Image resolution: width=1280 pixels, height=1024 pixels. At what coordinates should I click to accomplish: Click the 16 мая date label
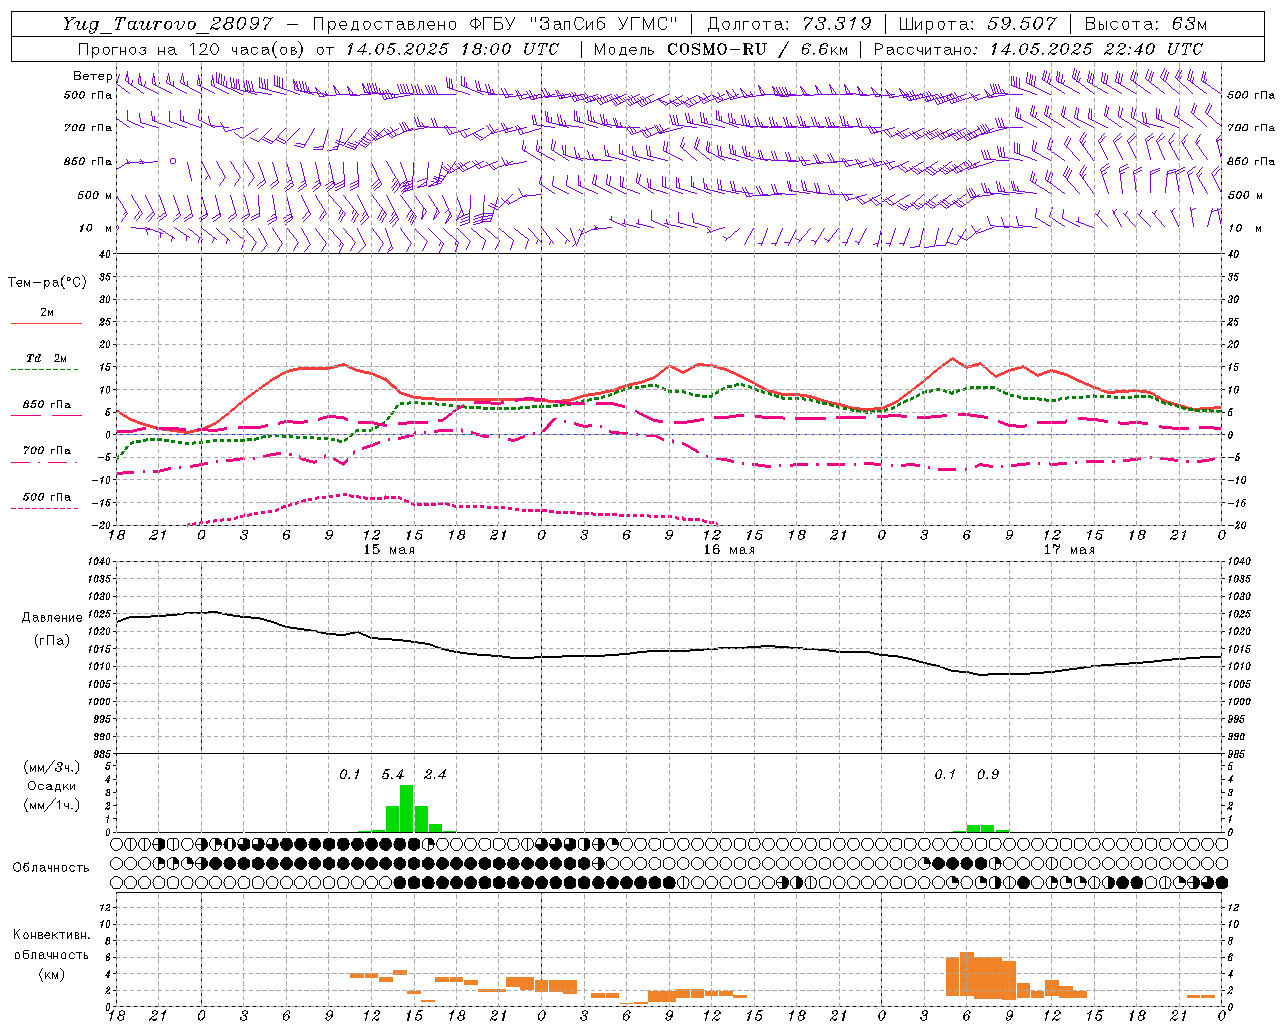click(729, 550)
